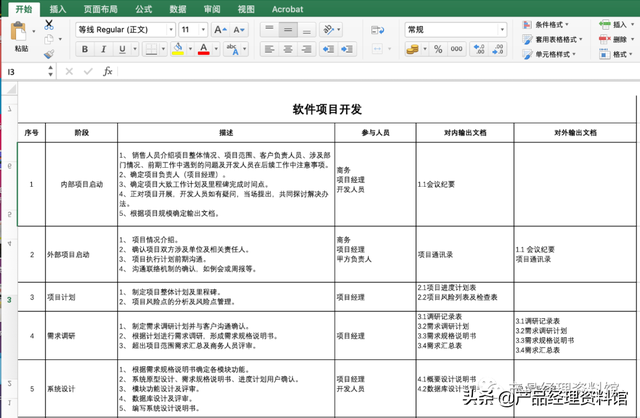The image size is (640, 418).
Task: Click the Wrap Text icon
Action: (378, 30)
